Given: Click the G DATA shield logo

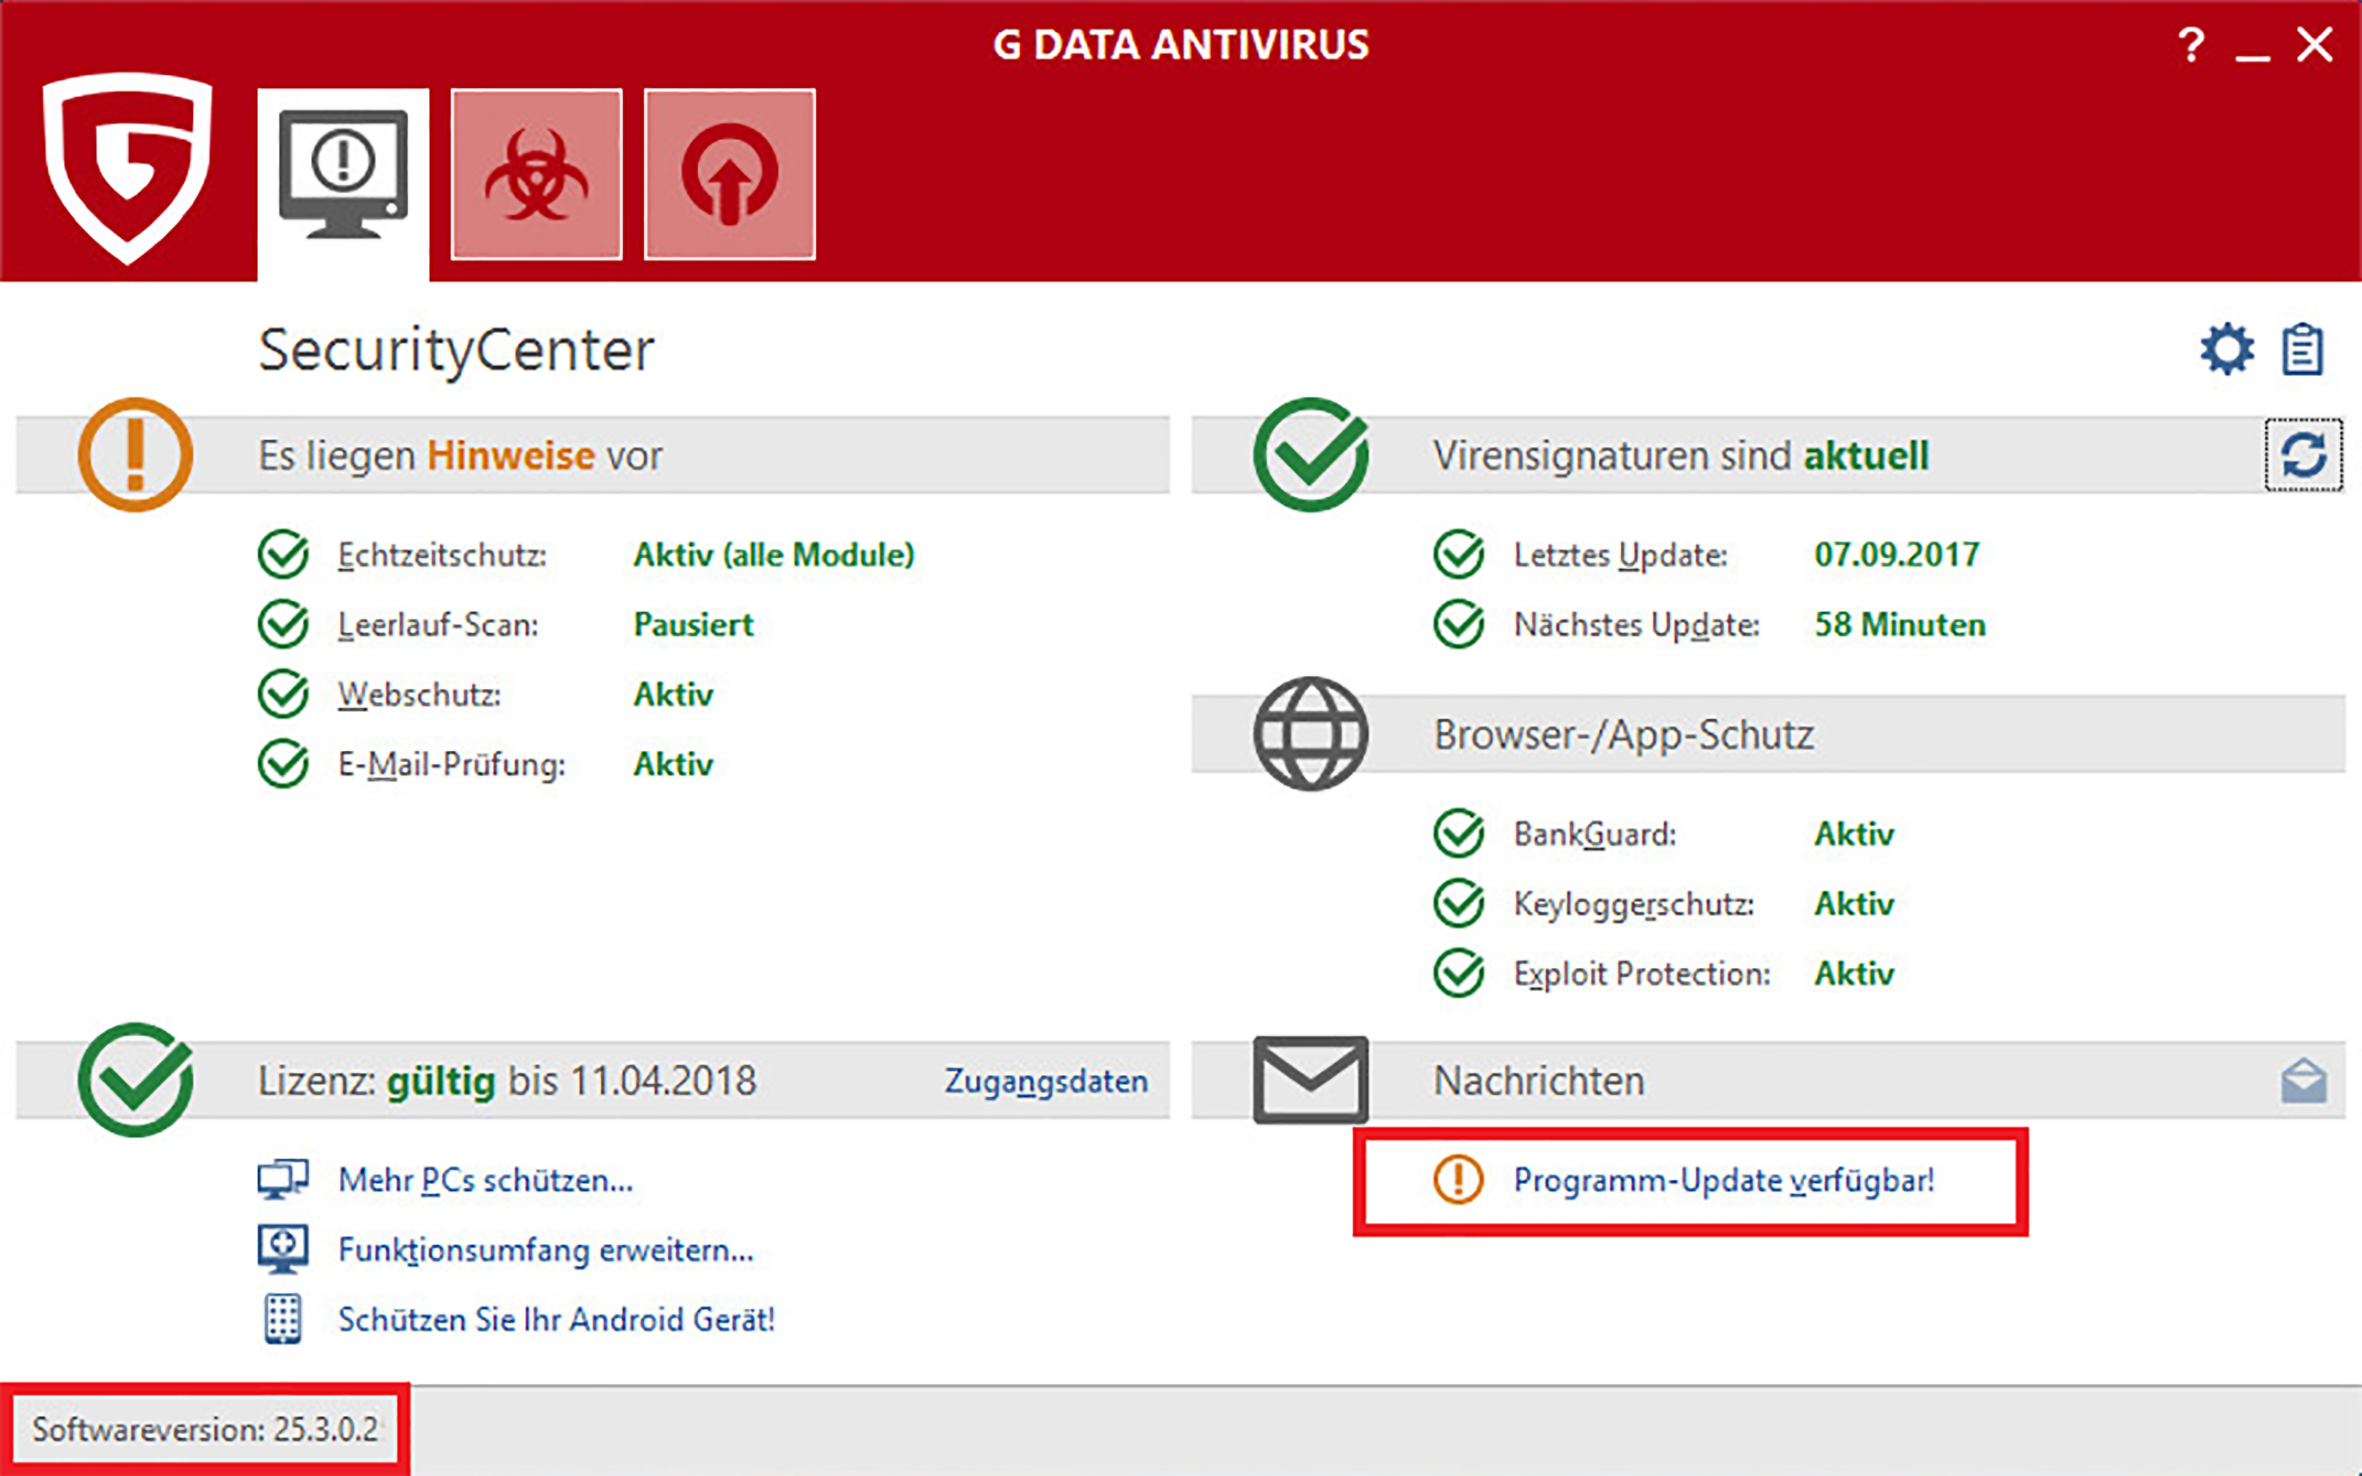Looking at the screenshot, I should click(x=128, y=165).
